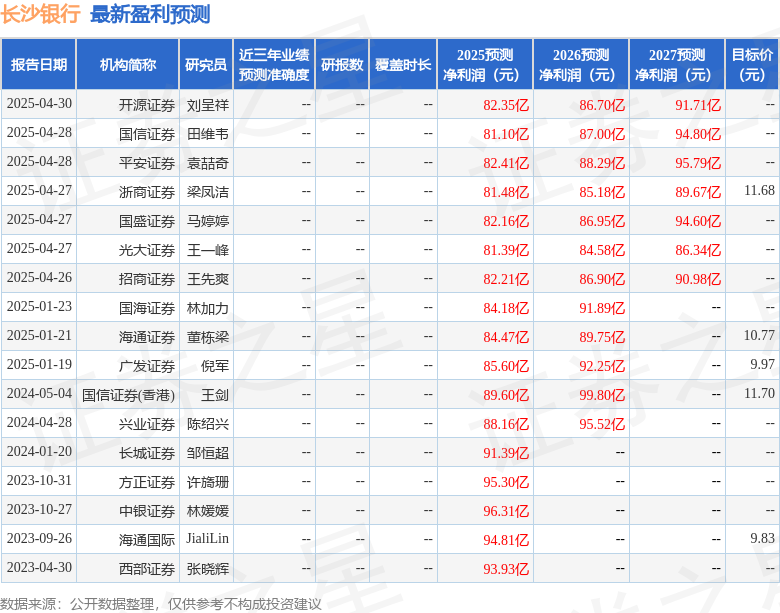Click target price 11.68
Viewport: 780px width, 613px height.
(759, 191)
